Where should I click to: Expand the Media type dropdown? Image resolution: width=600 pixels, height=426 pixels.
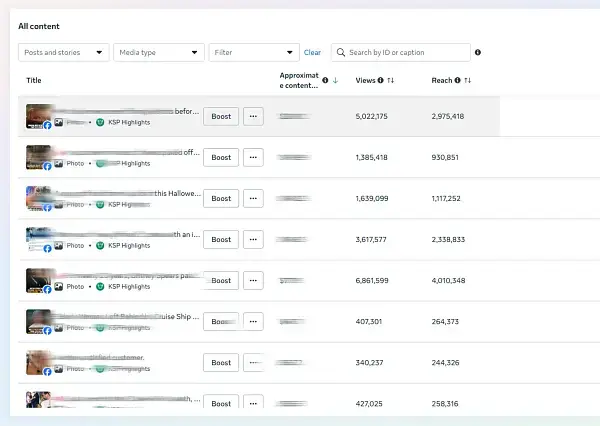(158, 52)
